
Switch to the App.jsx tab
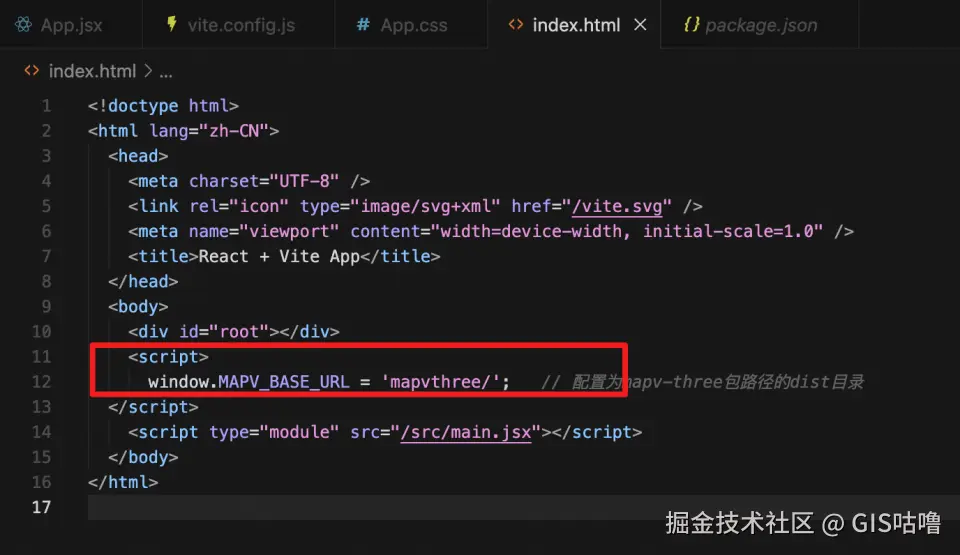coord(71,25)
